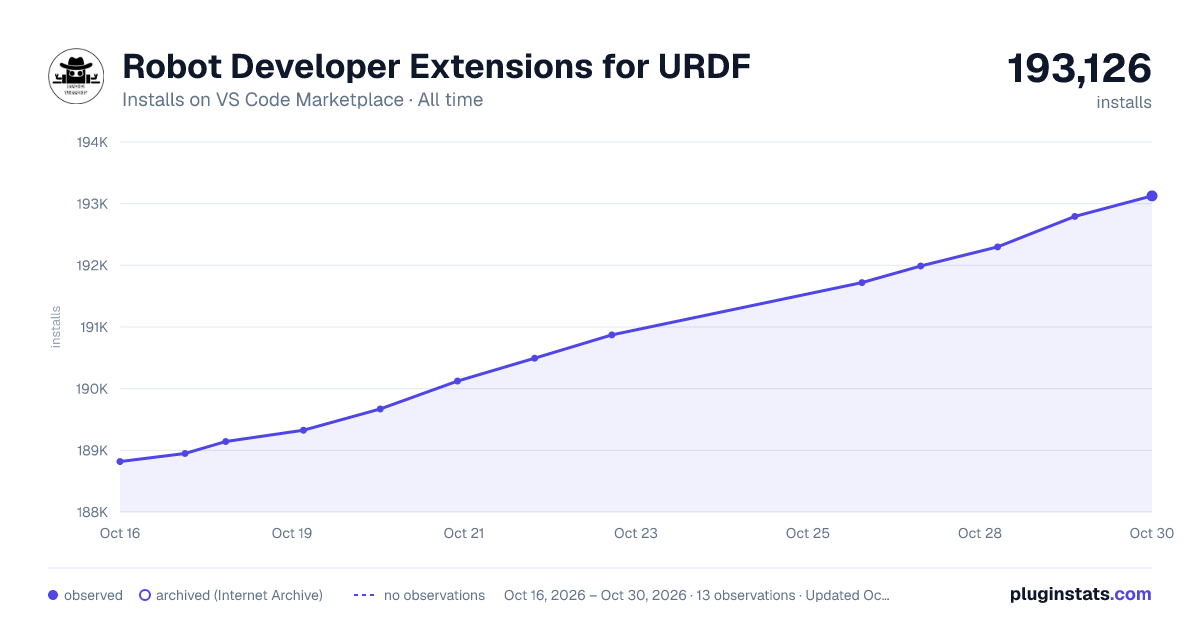Screen dimensions: 1200x630
Task: Click the extension logo with hat icon
Action: pos(77,75)
